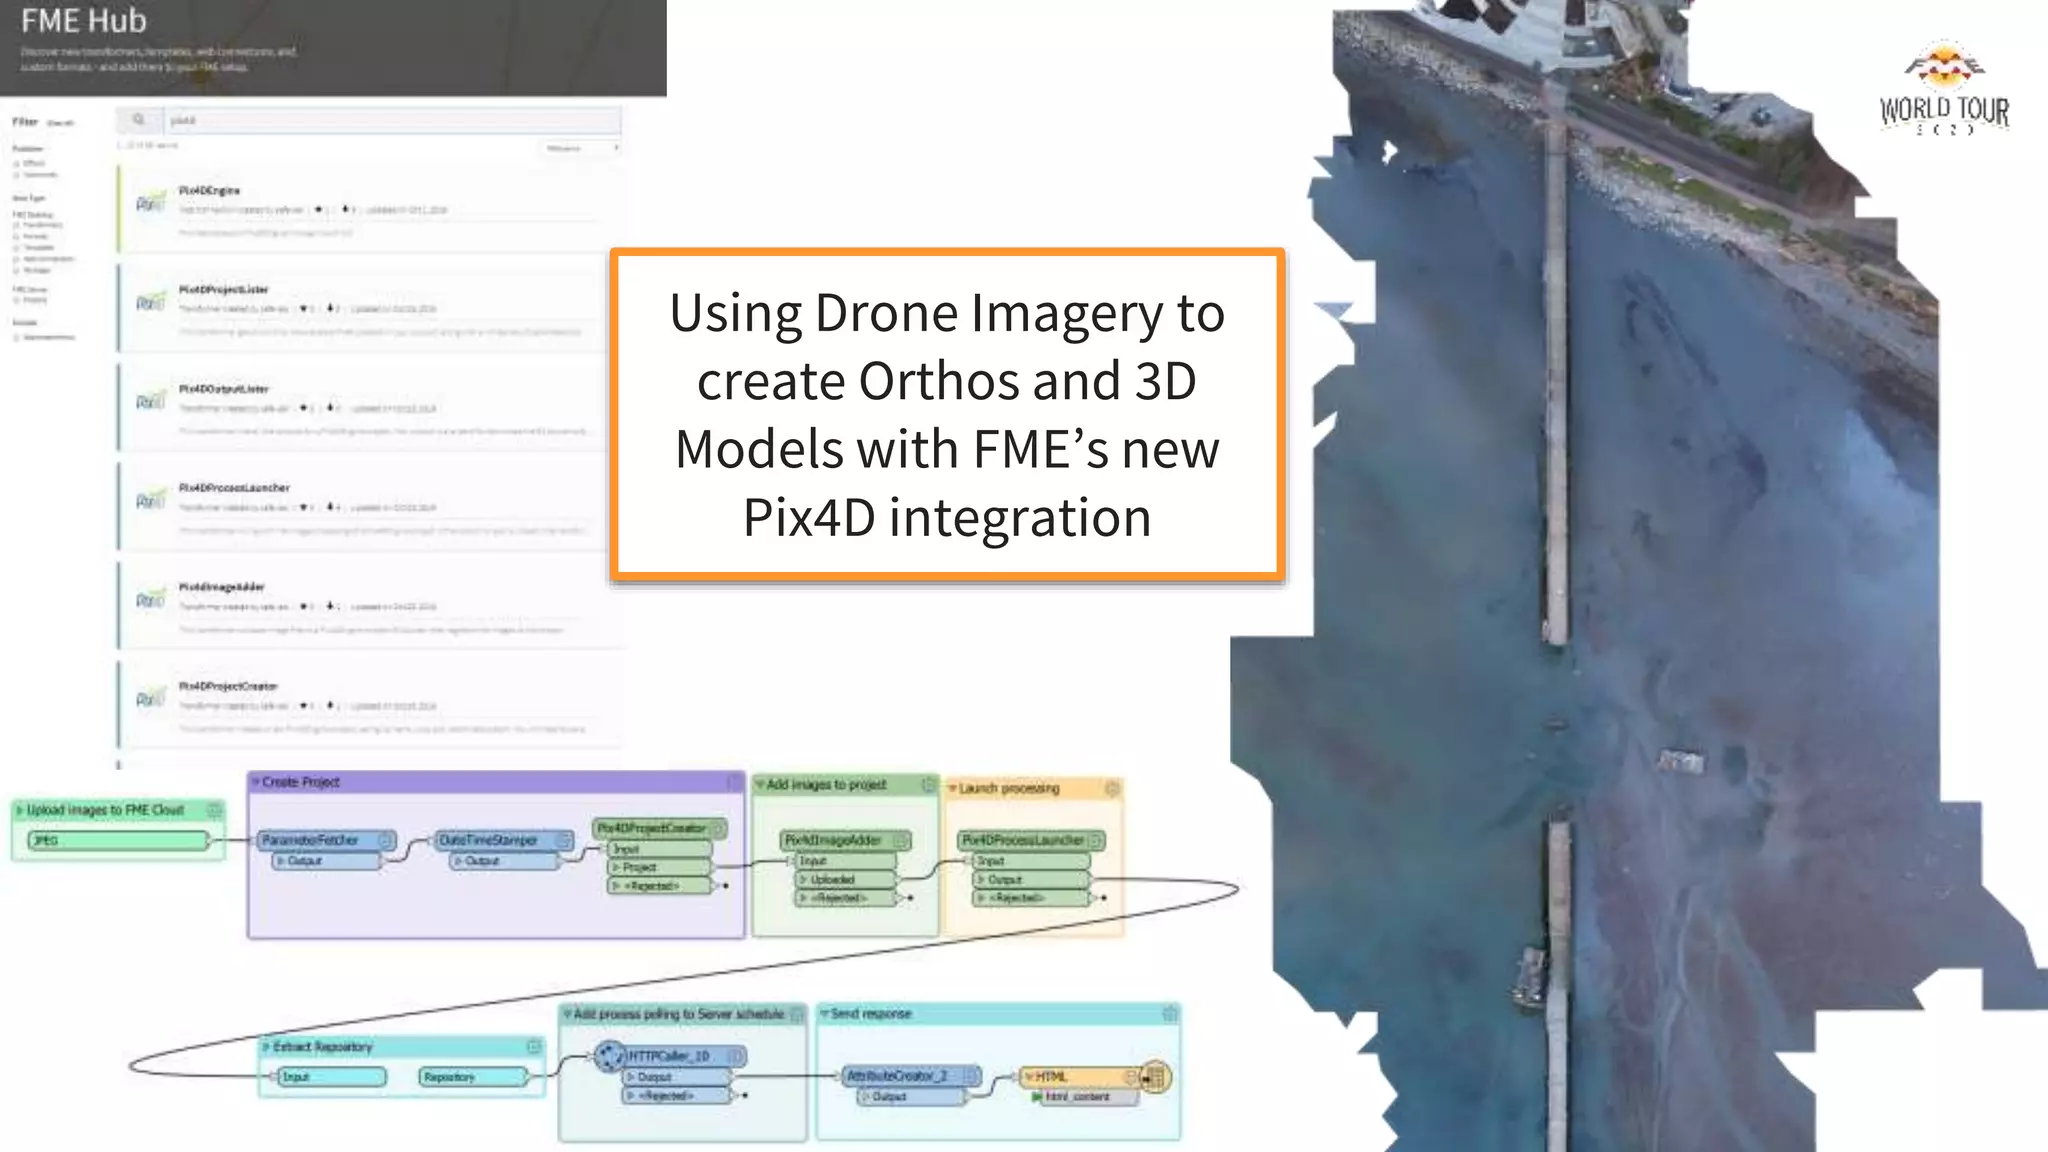Image resolution: width=2048 pixels, height=1152 pixels.
Task: Click the Pix4D logo beside Pix4DProjectCreator result
Action: pyautogui.click(x=150, y=698)
